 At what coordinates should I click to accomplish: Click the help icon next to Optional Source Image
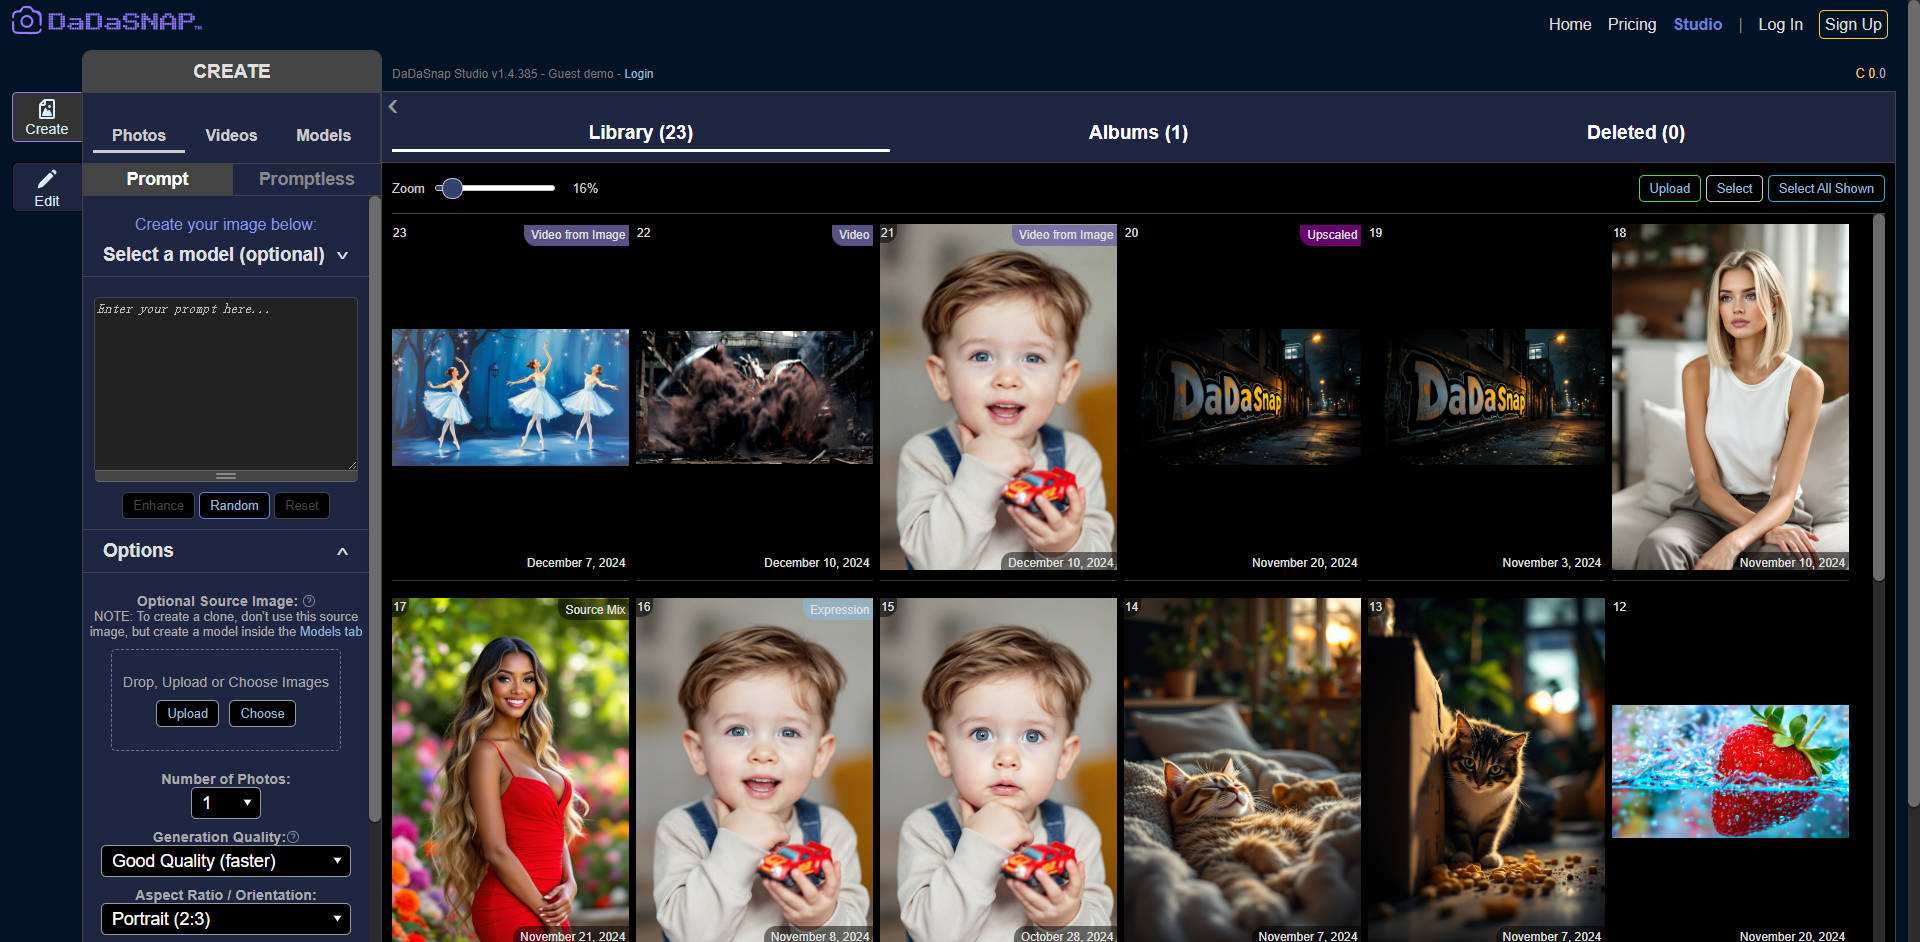coord(309,601)
